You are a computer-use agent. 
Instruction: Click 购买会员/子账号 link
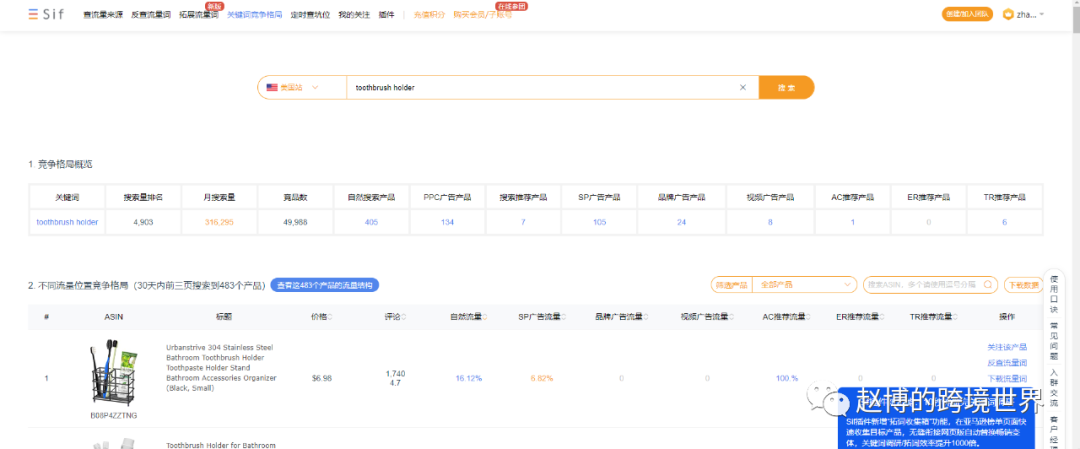[482, 14]
